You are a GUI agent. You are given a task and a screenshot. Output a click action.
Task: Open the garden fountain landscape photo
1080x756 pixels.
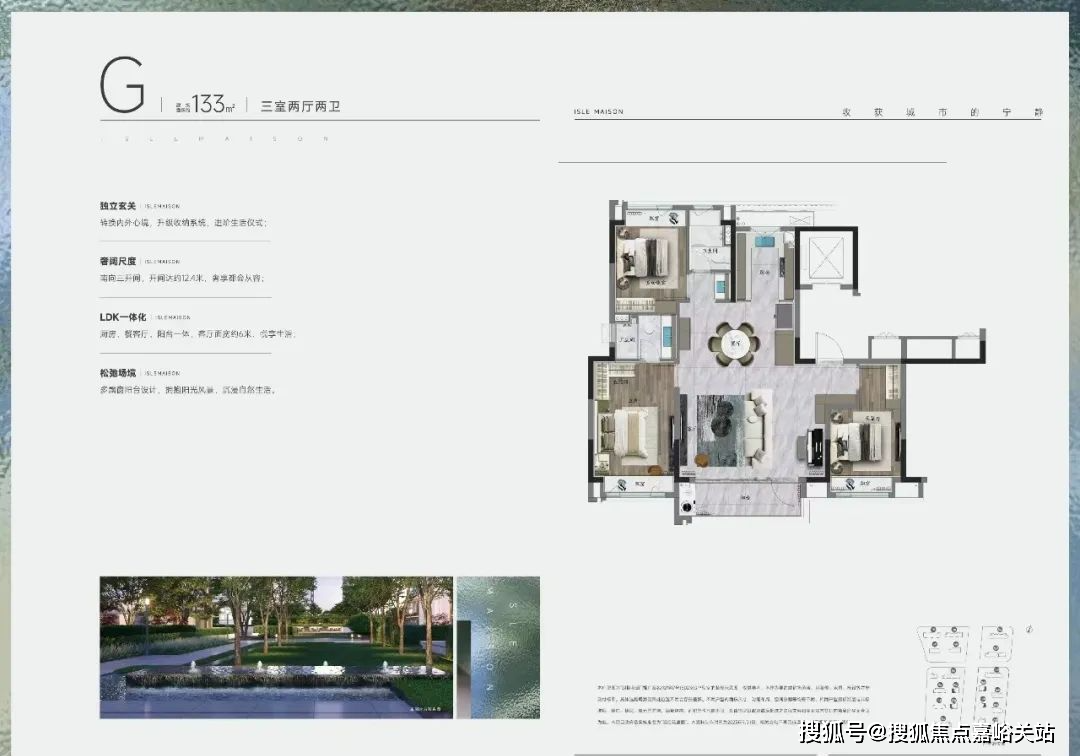(x=276, y=647)
